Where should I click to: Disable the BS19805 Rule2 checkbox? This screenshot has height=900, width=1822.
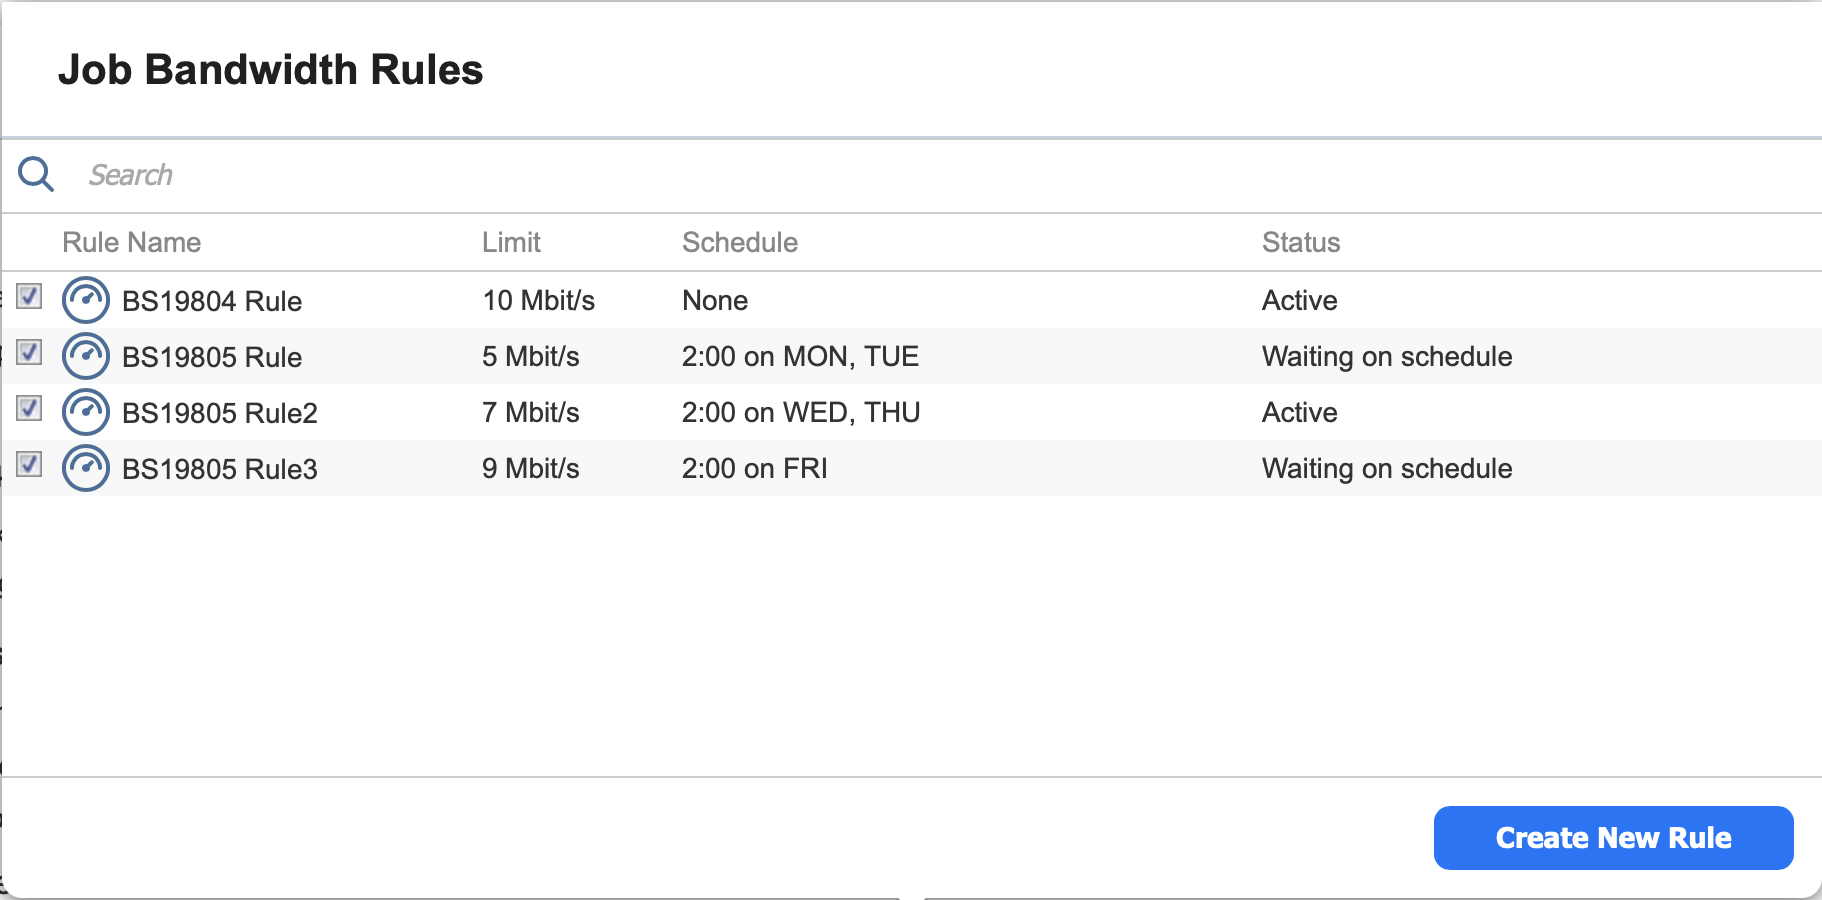coord(29,408)
